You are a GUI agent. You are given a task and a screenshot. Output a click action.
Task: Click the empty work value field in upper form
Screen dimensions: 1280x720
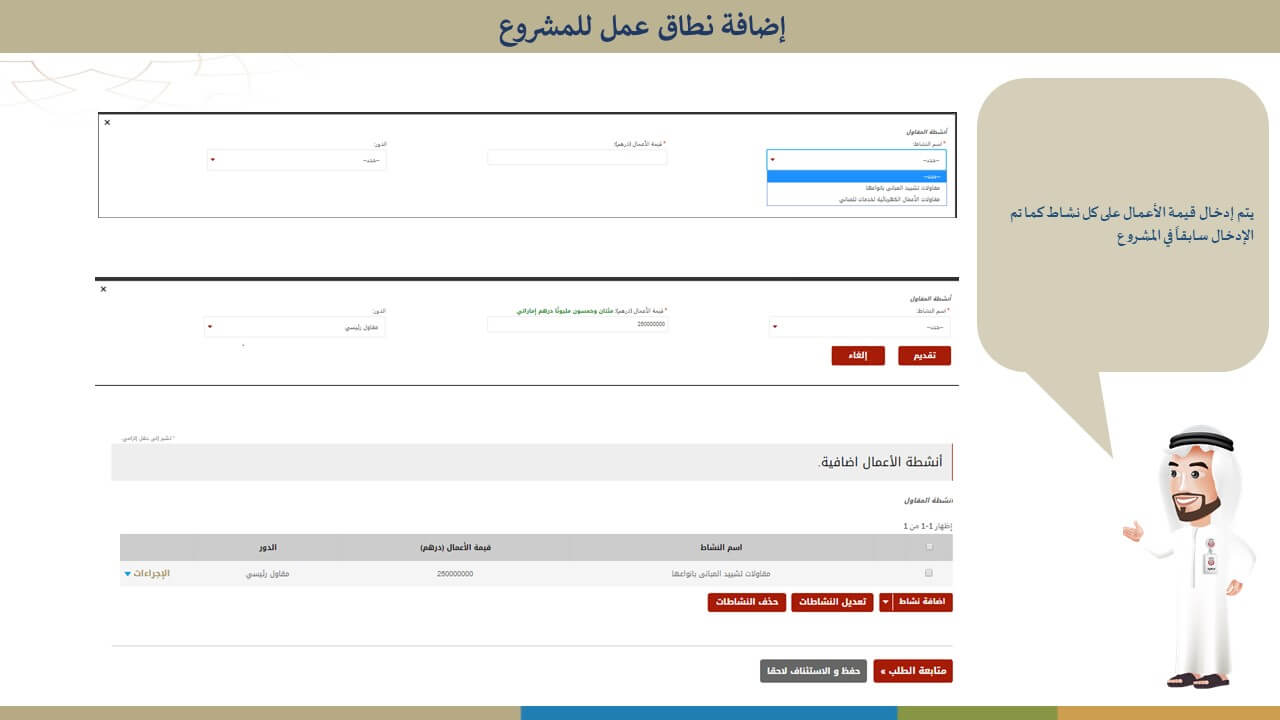pyautogui.click(x=577, y=158)
